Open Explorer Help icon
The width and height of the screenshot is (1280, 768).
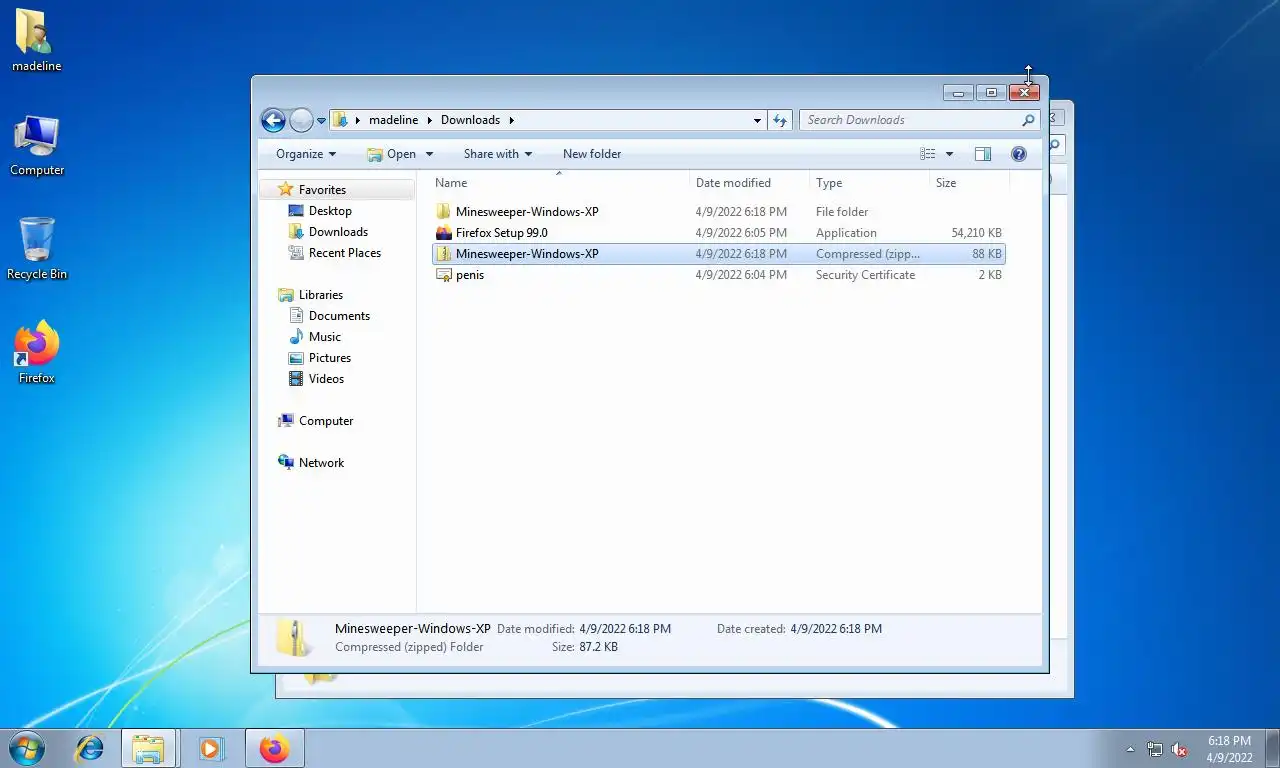click(1019, 154)
